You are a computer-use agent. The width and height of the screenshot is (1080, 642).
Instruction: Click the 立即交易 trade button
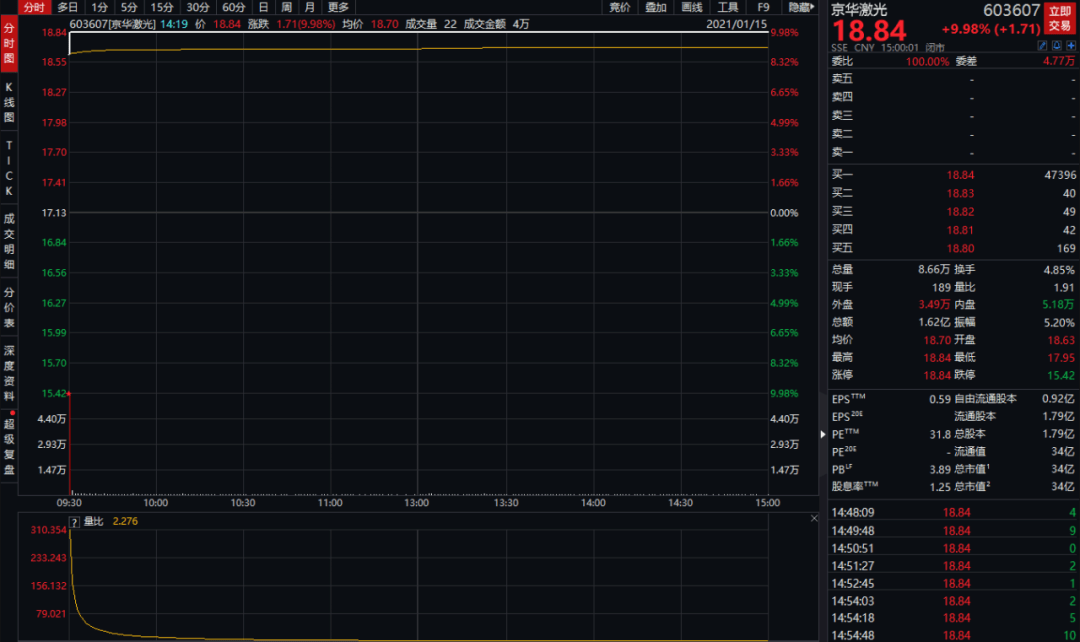coord(1059,19)
